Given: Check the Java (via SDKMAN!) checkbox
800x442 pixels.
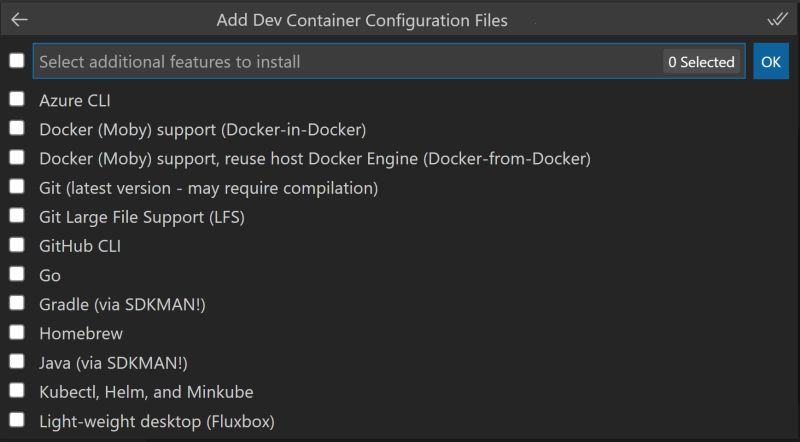Looking at the screenshot, I should [x=17, y=361].
